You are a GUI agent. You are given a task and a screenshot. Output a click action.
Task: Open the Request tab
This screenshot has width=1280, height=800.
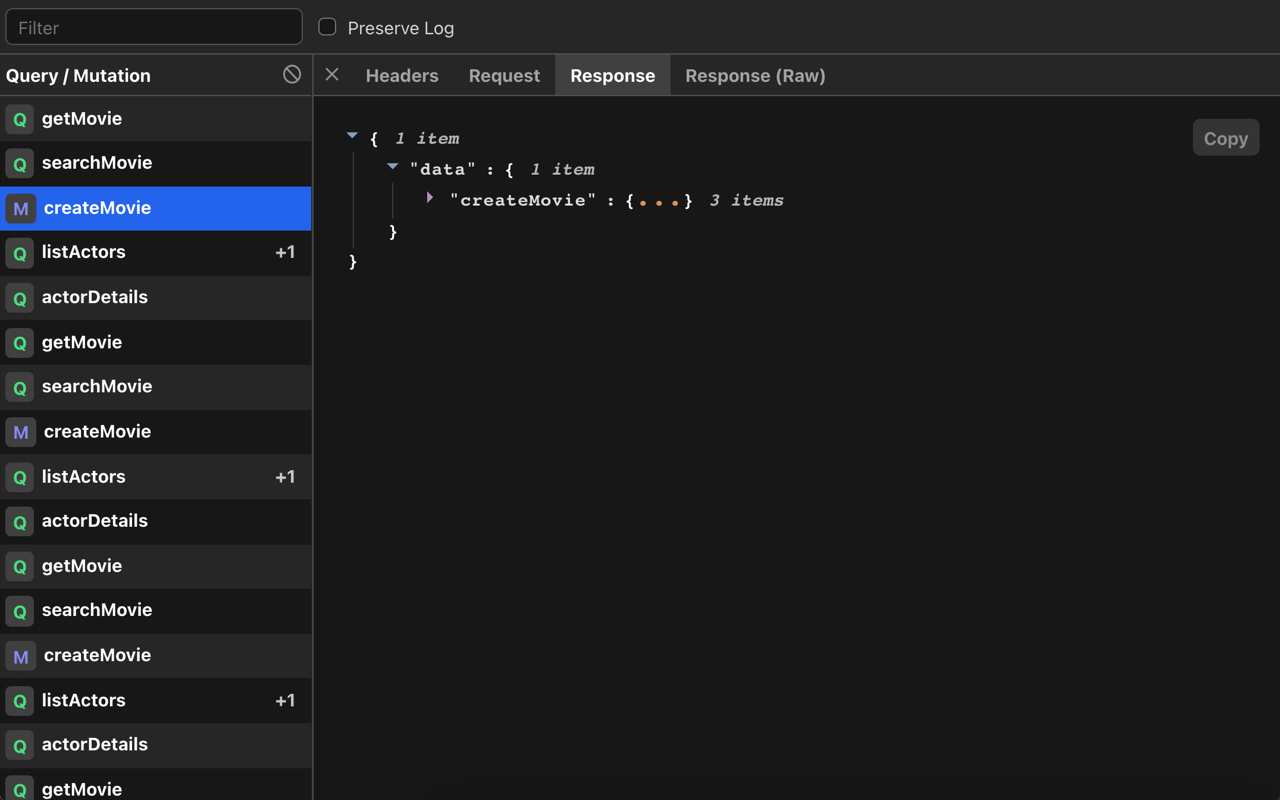504,75
